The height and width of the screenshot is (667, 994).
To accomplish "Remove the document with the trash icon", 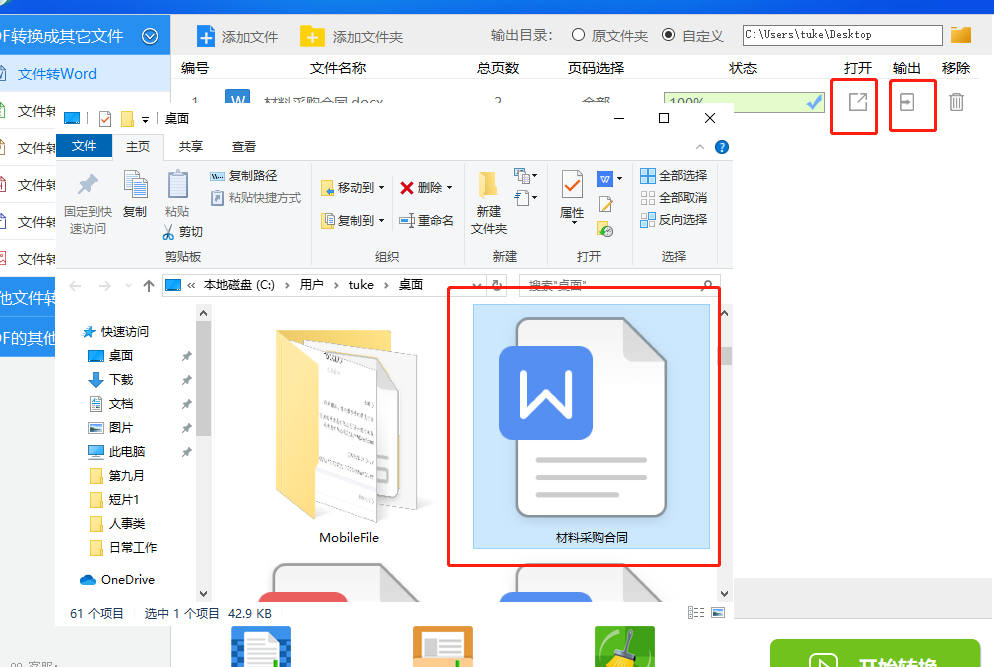I will point(957,100).
